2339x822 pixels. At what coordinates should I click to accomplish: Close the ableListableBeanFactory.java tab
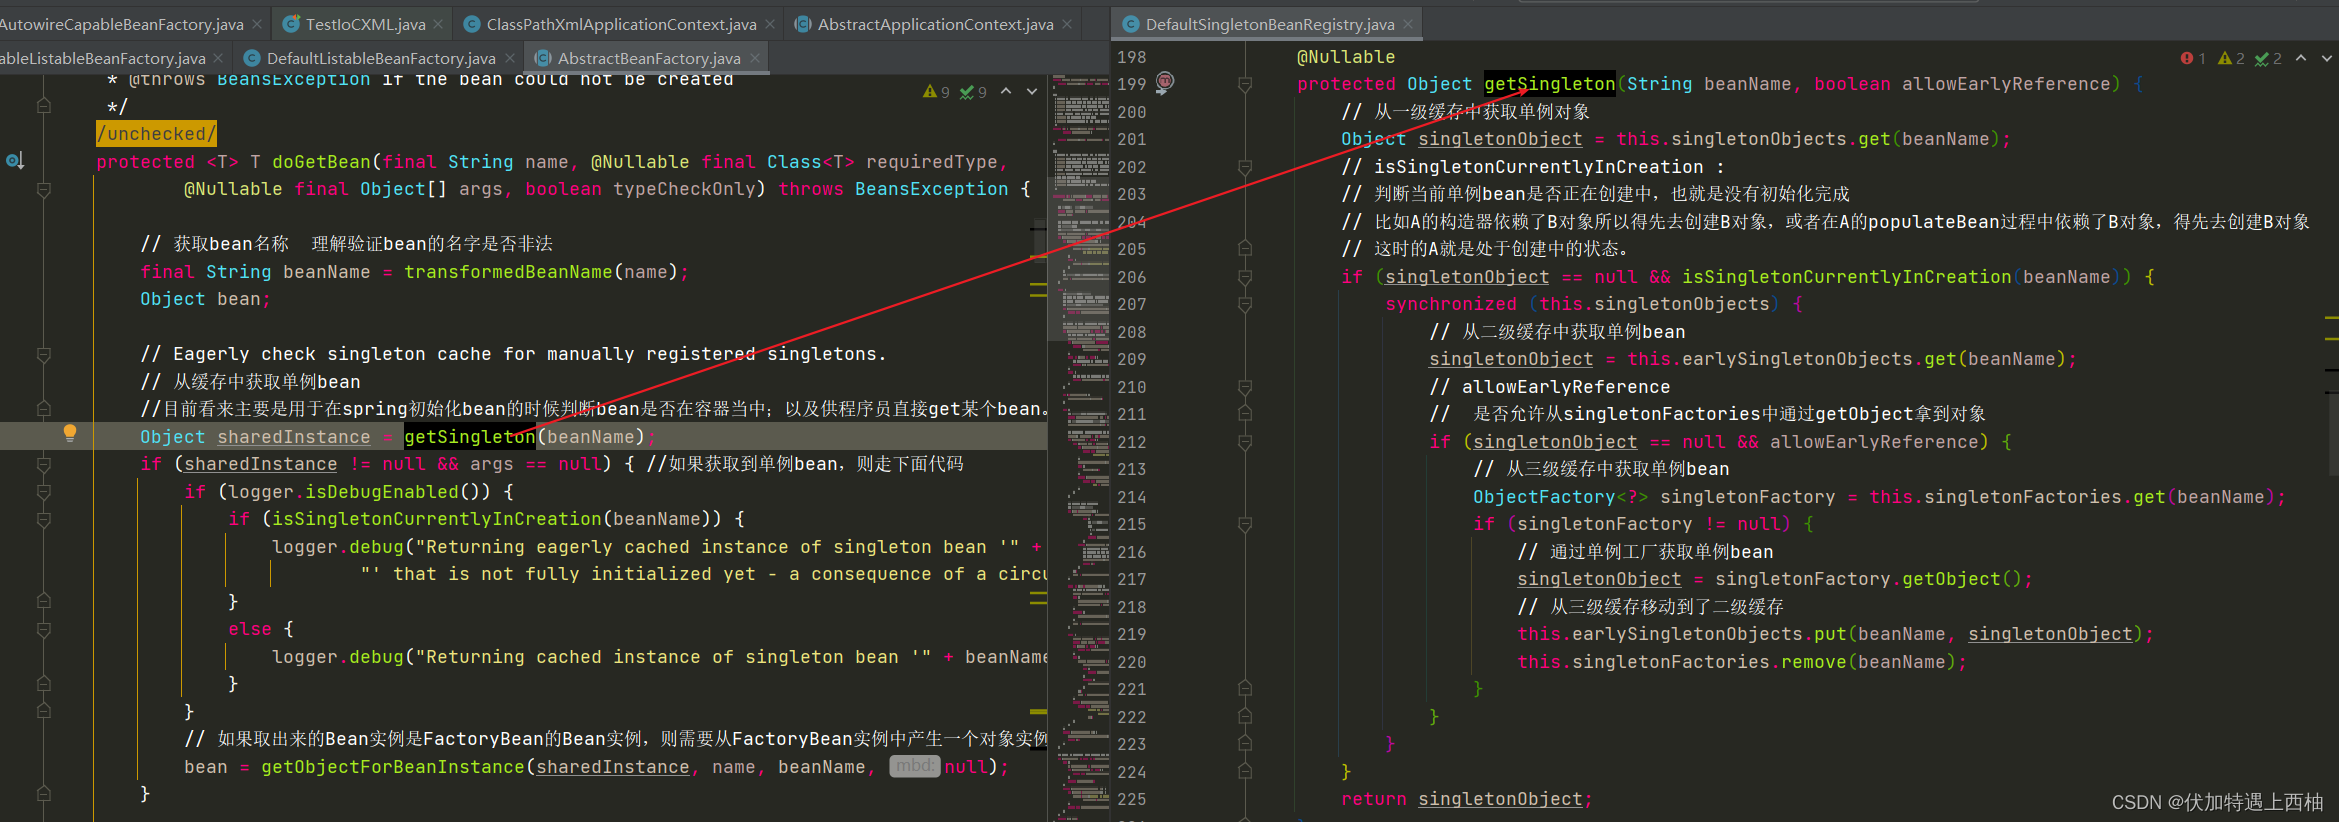219,58
